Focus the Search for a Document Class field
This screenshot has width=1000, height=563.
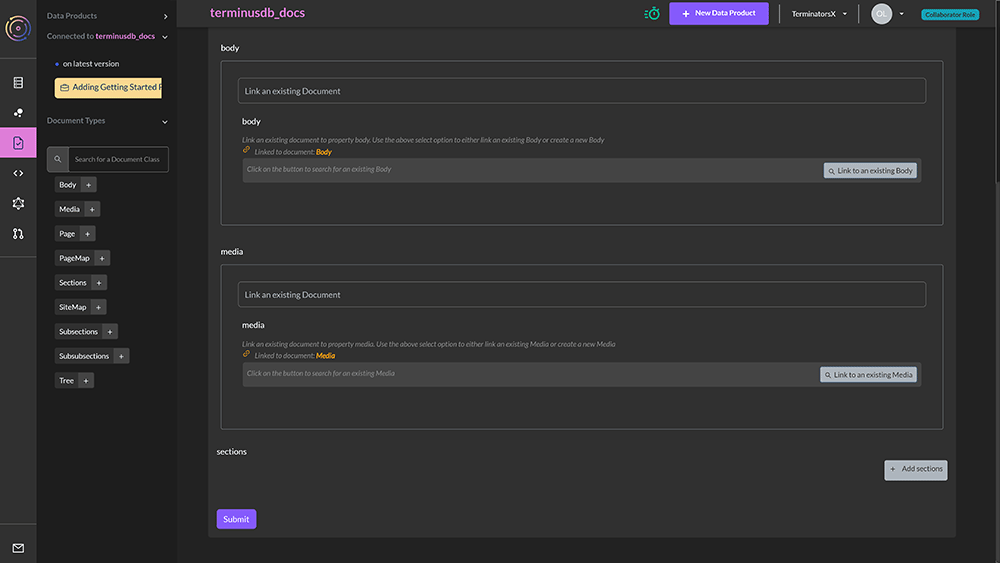(x=118, y=159)
